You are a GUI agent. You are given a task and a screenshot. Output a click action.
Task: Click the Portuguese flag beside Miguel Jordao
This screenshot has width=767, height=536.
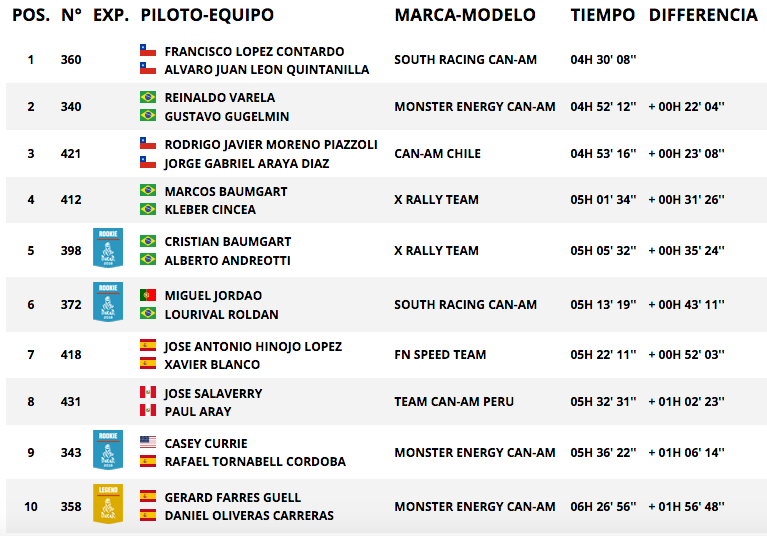point(148,295)
